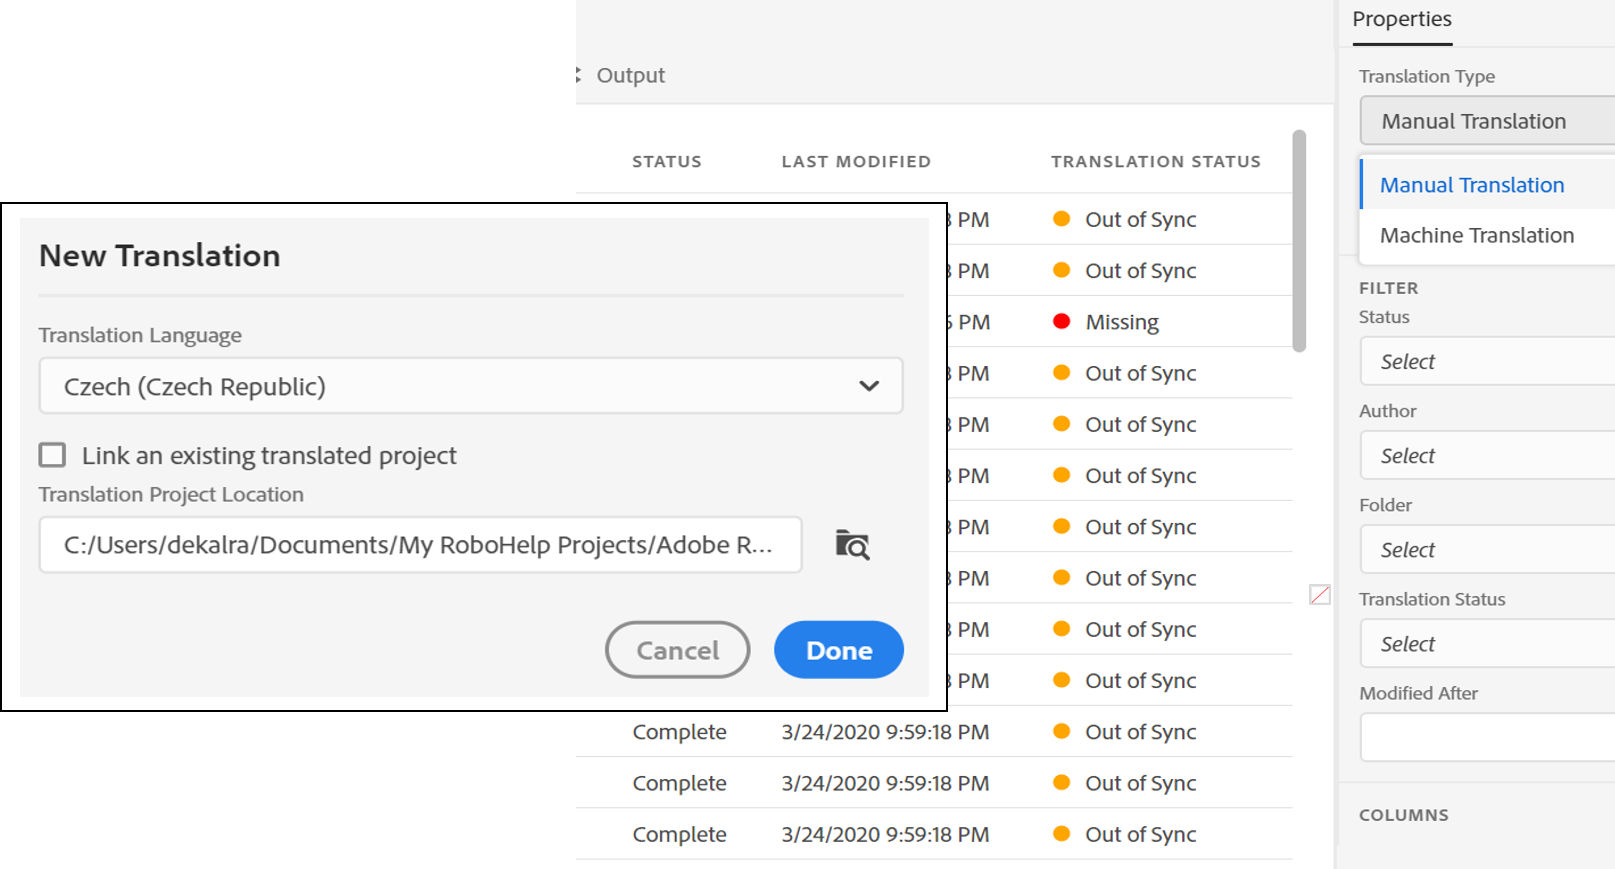Click the table's vertical scrollbar thumb
The image size is (1615, 869).
pyautogui.click(x=1299, y=240)
